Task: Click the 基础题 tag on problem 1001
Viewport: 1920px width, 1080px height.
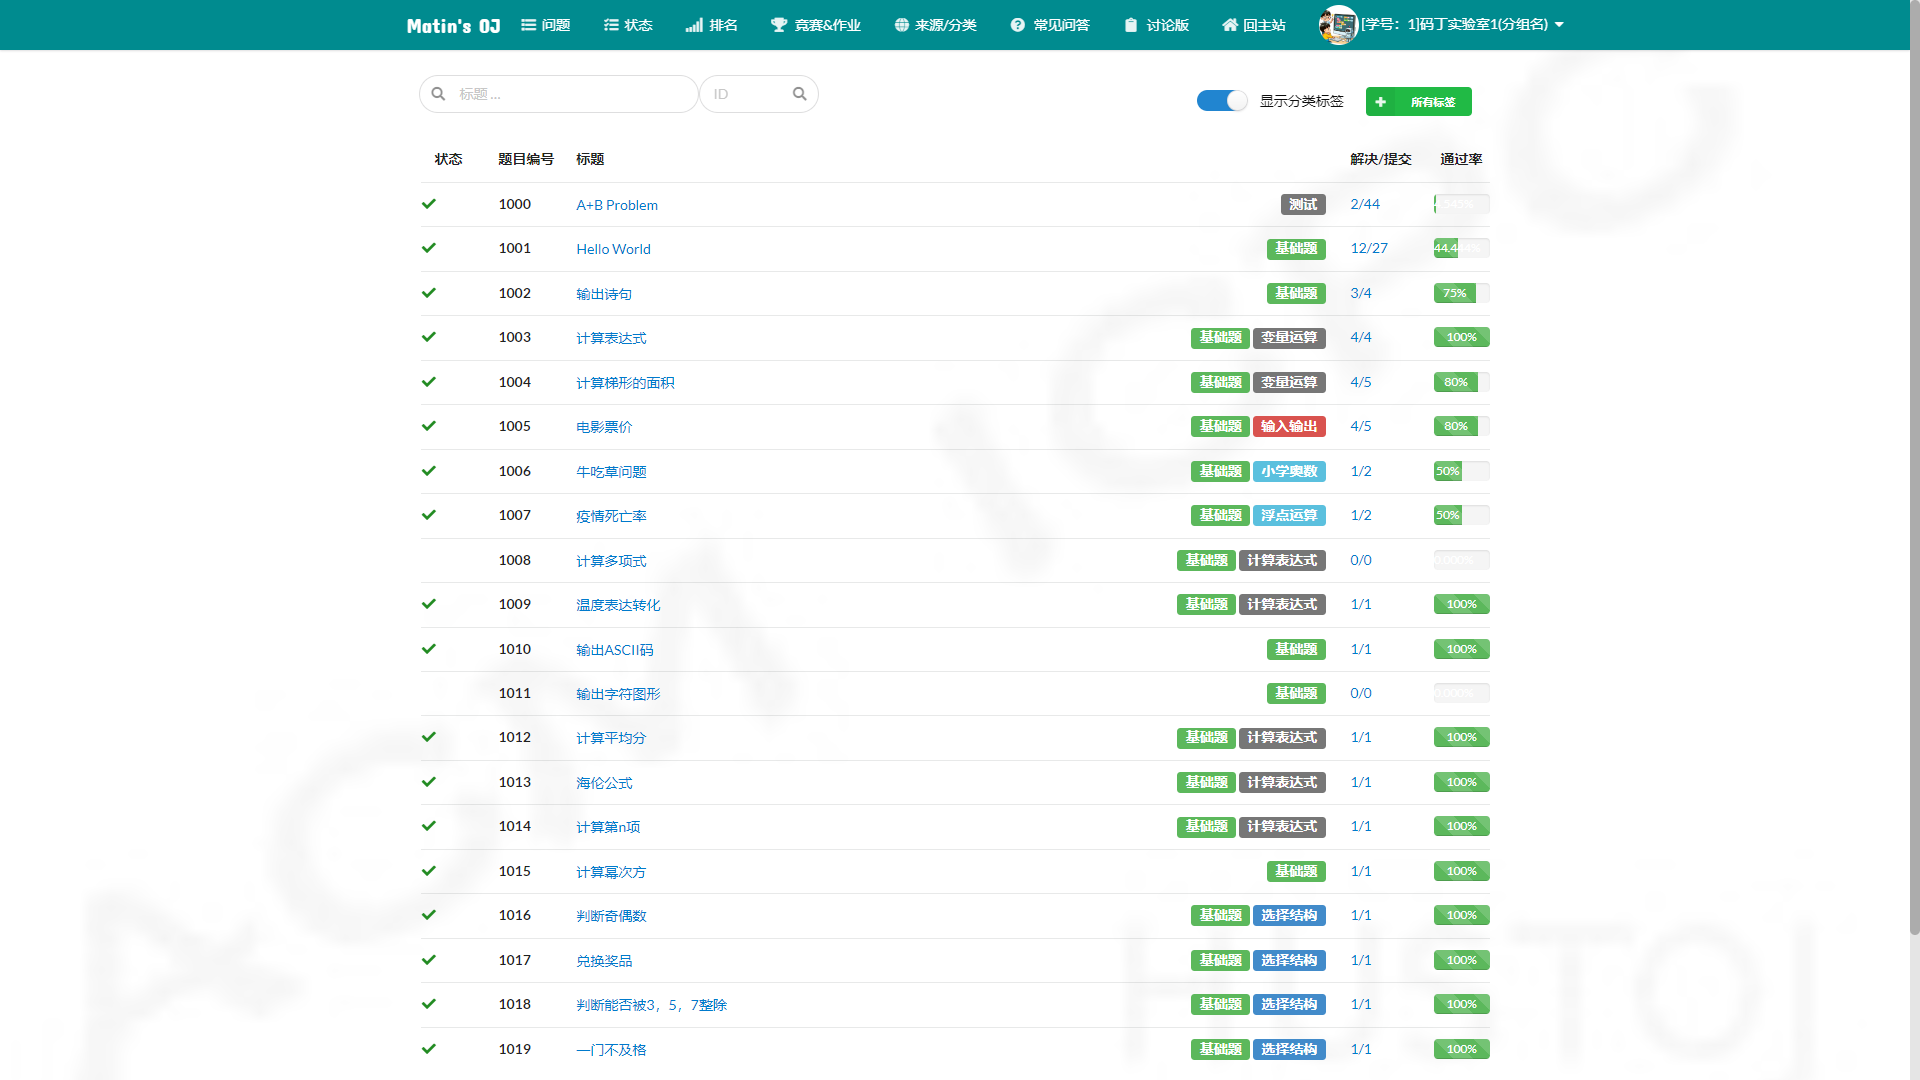Action: [x=1296, y=248]
